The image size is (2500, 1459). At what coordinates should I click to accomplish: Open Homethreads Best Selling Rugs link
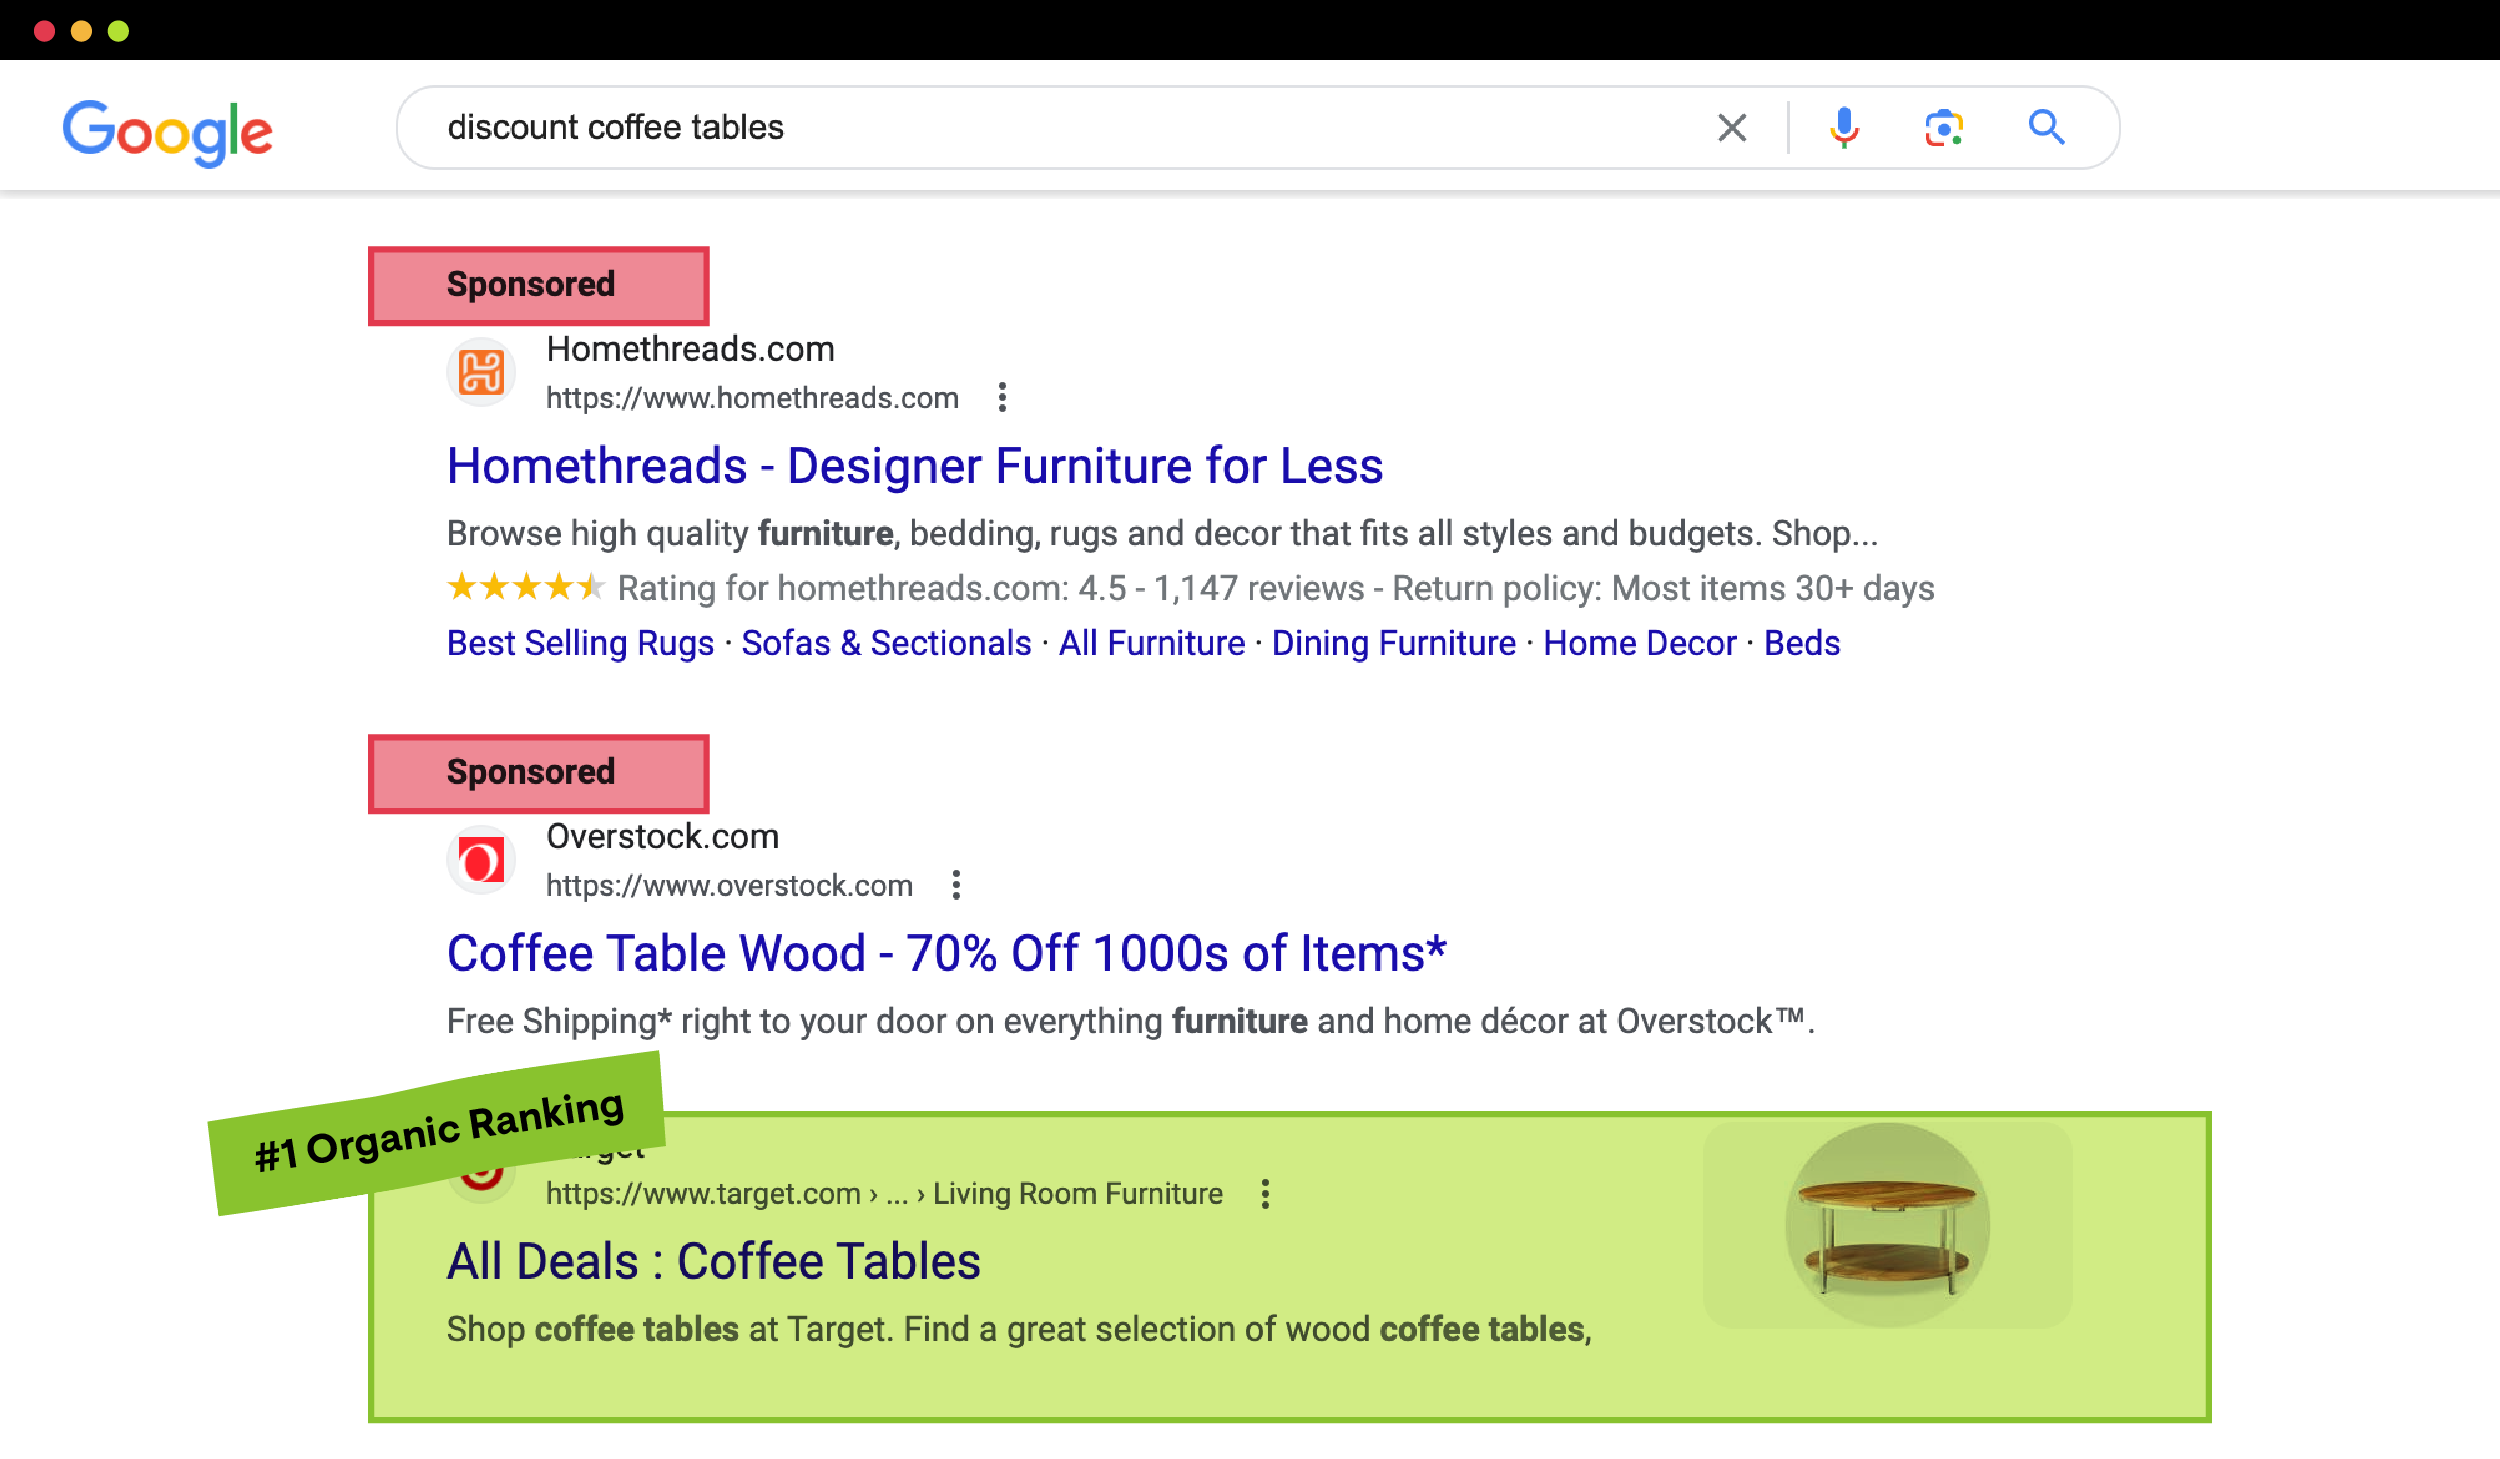tap(580, 644)
